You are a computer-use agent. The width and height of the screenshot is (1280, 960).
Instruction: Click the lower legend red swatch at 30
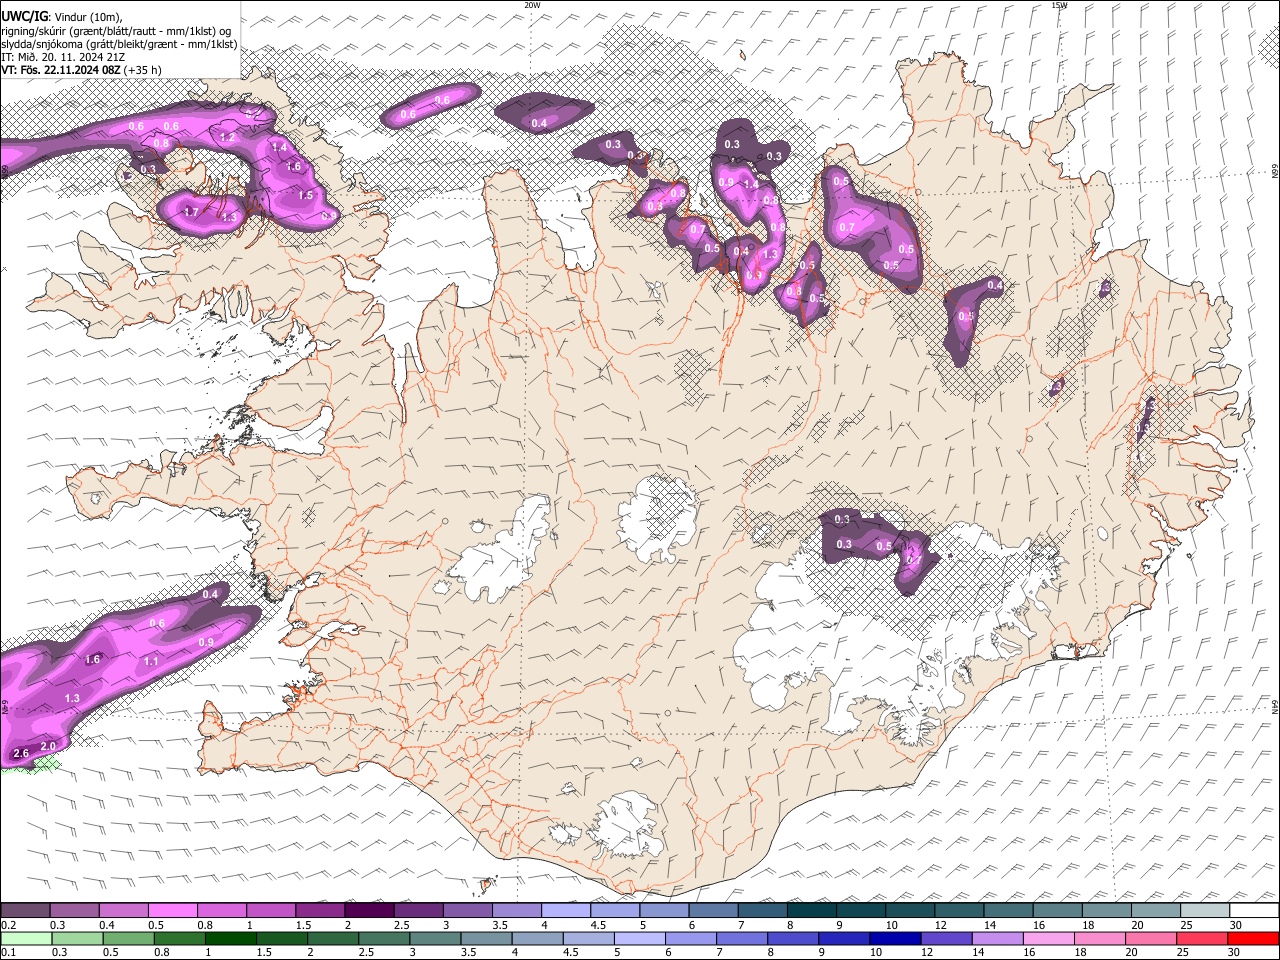(1253, 939)
